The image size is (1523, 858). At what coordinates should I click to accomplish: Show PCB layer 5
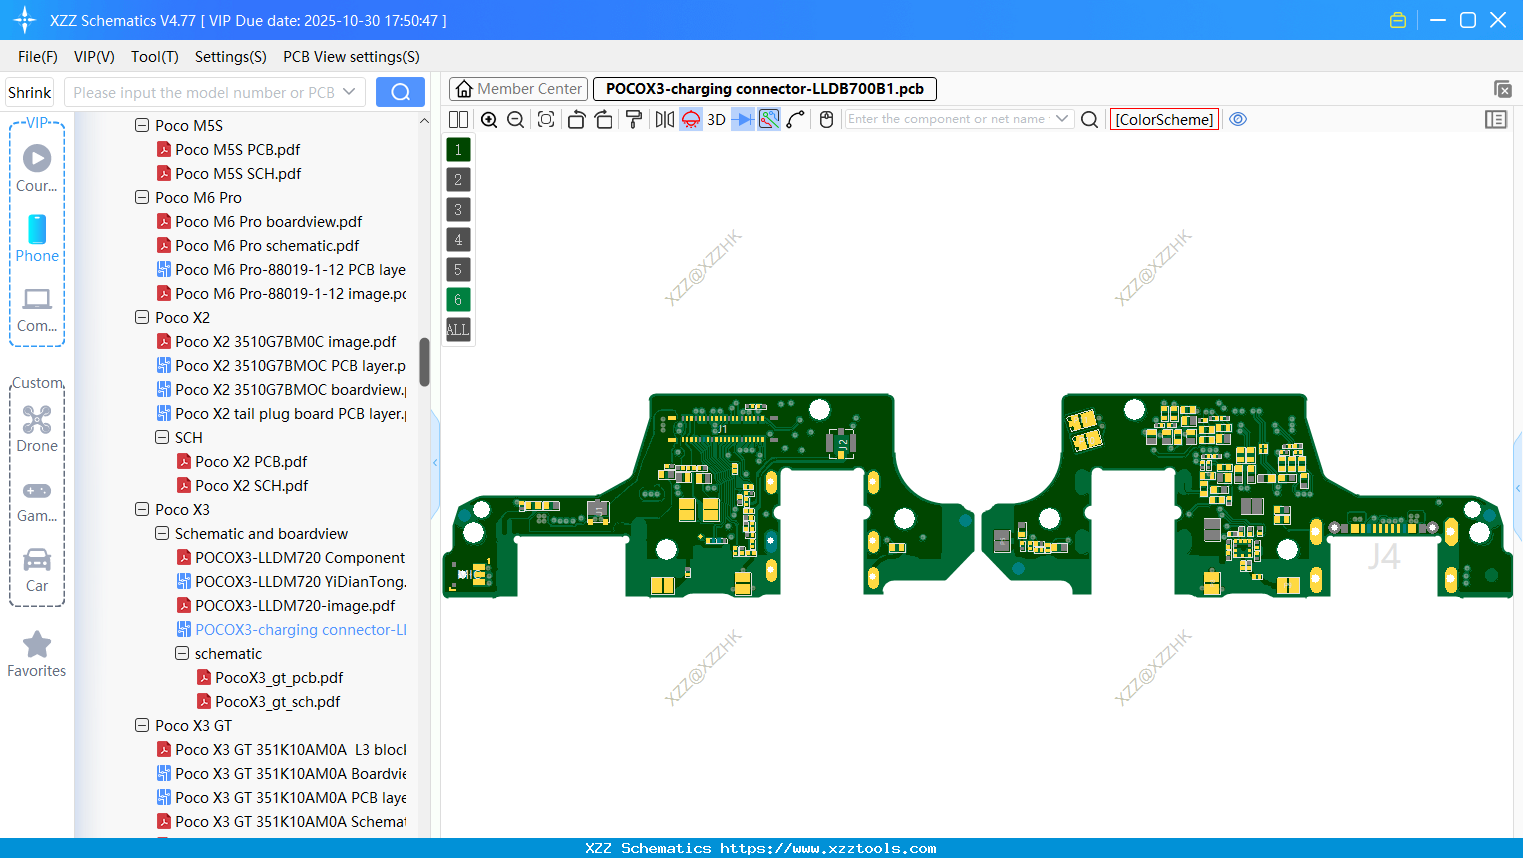(458, 270)
